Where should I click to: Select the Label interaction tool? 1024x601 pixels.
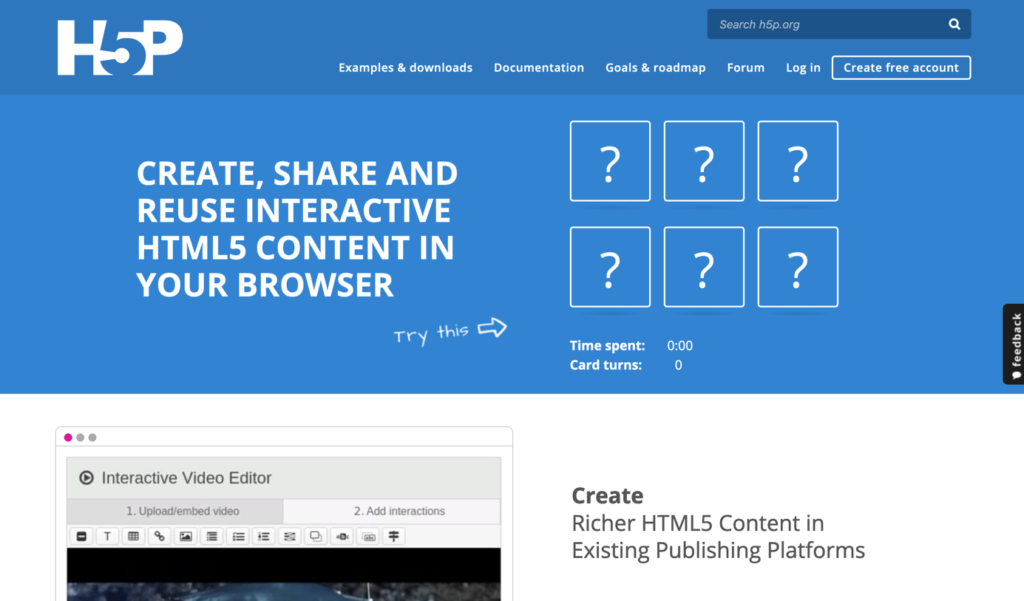click(82, 536)
